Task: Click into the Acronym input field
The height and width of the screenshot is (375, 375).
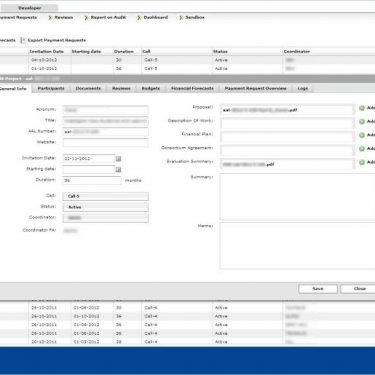Action: 106,110
